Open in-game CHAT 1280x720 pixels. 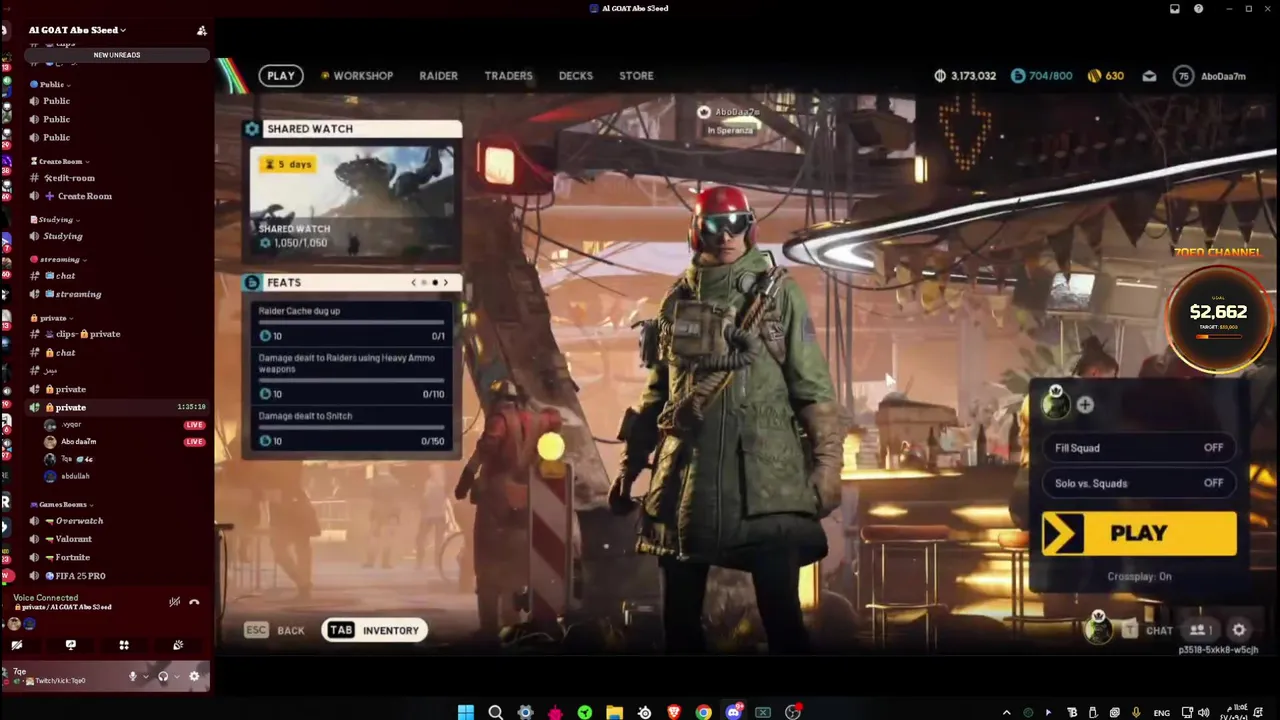(1147, 630)
